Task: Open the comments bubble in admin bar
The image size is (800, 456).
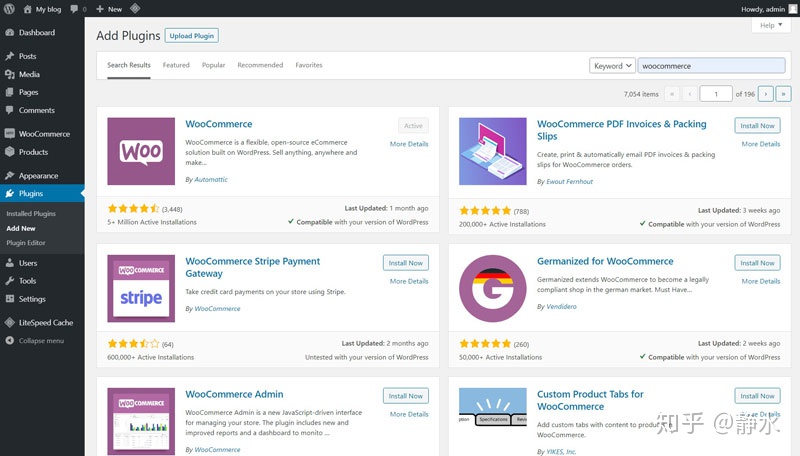Action: [74, 9]
